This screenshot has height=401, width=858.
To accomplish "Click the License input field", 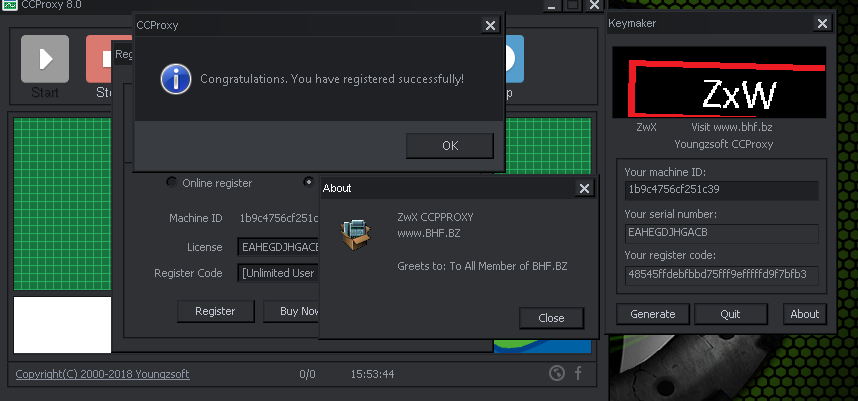I will coord(279,247).
